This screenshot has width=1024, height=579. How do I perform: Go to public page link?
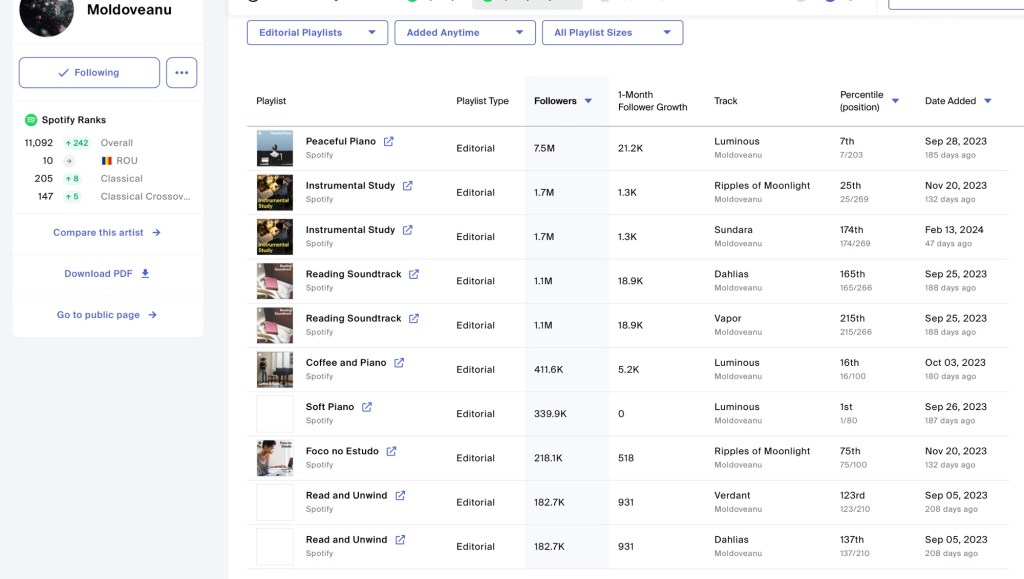[107, 314]
